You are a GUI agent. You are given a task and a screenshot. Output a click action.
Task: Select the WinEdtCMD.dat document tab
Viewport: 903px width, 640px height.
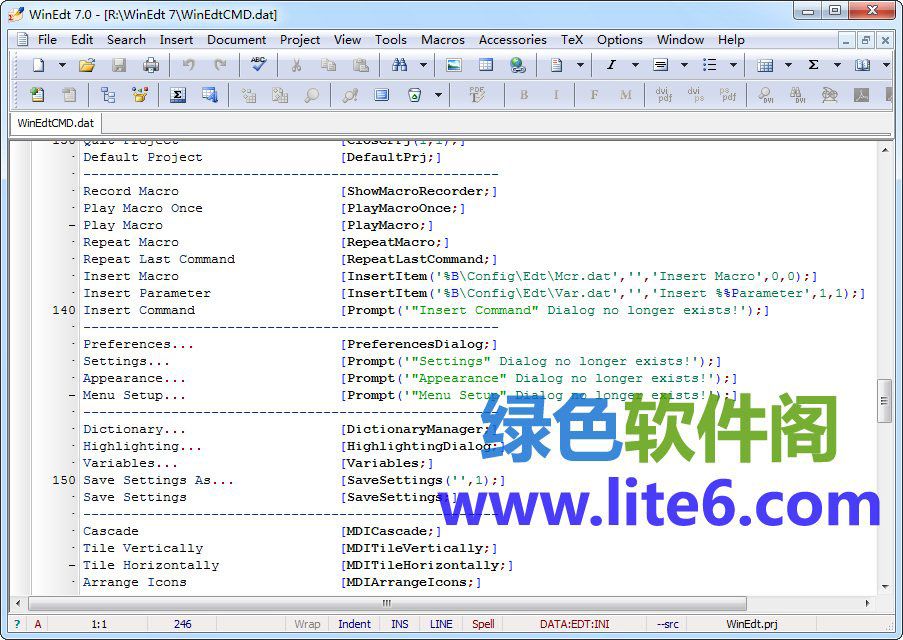[56, 123]
